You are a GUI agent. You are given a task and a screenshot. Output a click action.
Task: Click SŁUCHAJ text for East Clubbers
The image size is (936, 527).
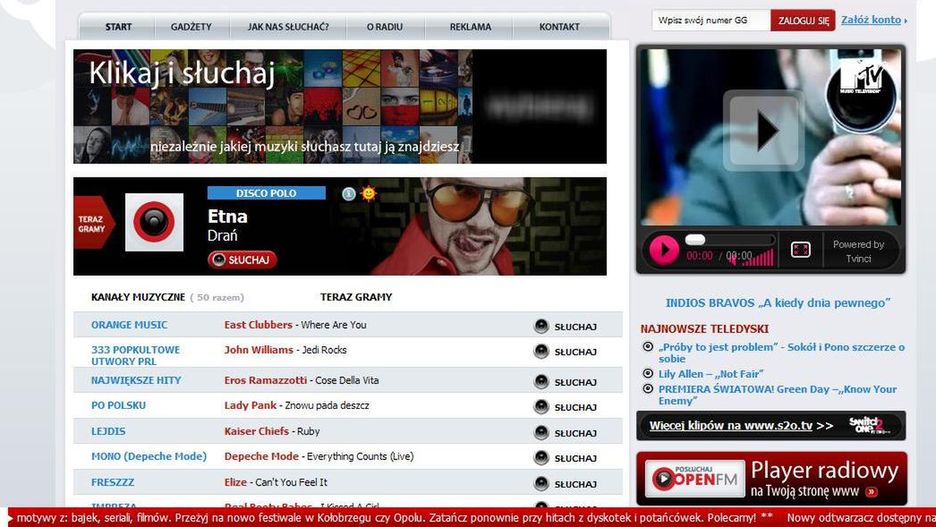[575, 327]
